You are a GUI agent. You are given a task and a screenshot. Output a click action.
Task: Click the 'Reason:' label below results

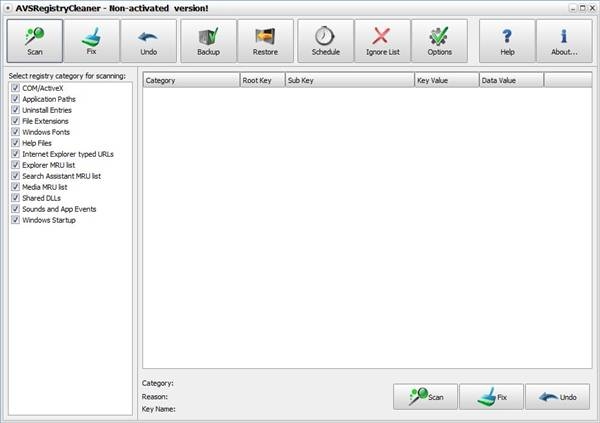coord(155,397)
